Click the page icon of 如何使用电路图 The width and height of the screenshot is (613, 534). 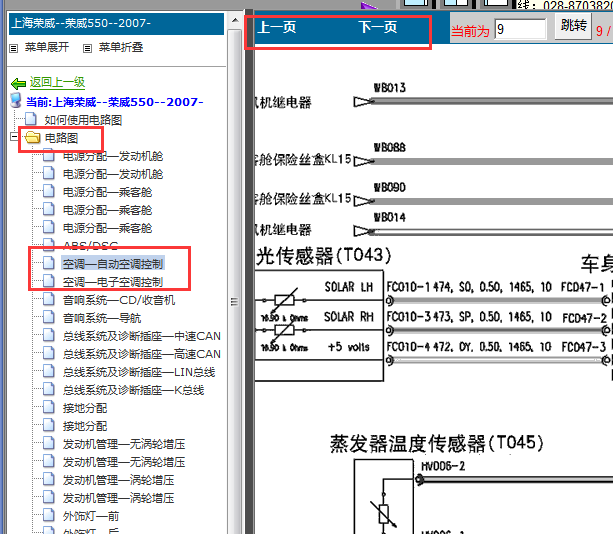click(31, 119)
